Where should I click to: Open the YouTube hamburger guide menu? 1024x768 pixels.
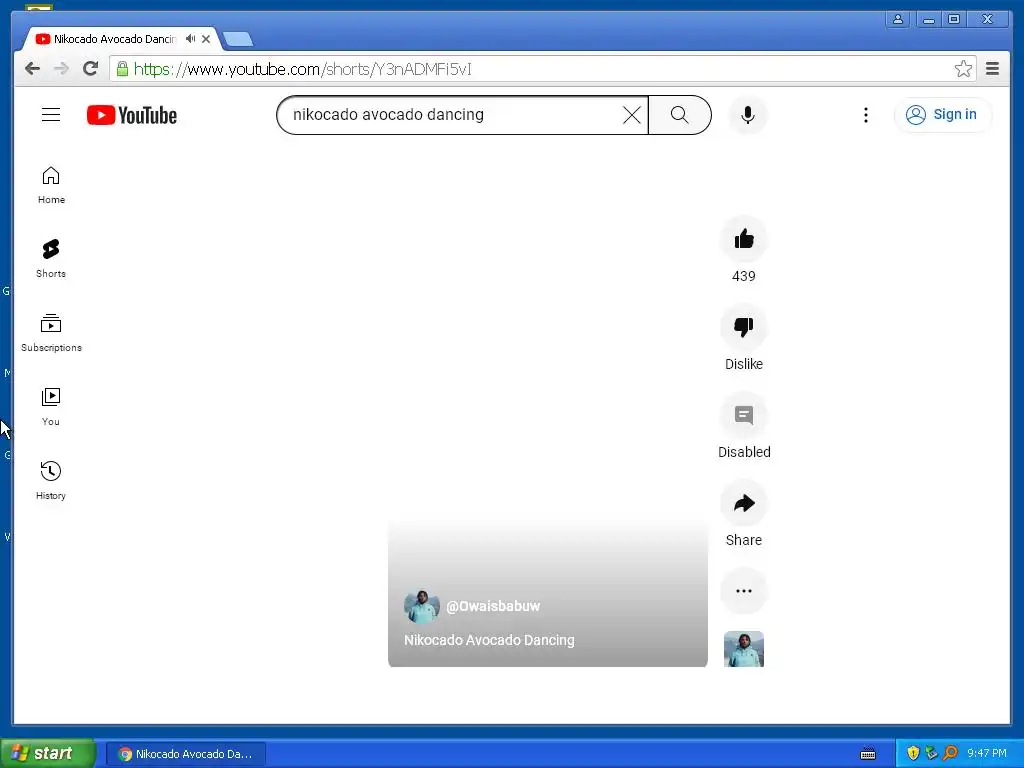coord(51,115)
